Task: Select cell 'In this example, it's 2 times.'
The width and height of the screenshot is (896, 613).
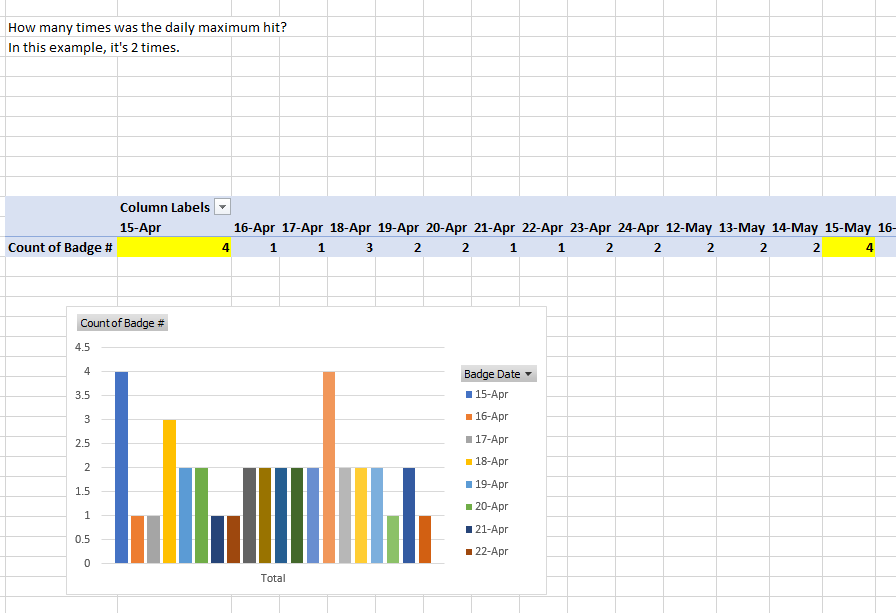Action: 94,47
